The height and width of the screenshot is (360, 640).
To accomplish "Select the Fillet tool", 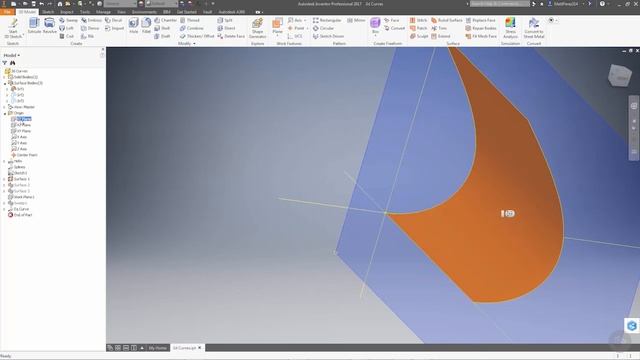I will pyautogui.click(x=146, y=26).
